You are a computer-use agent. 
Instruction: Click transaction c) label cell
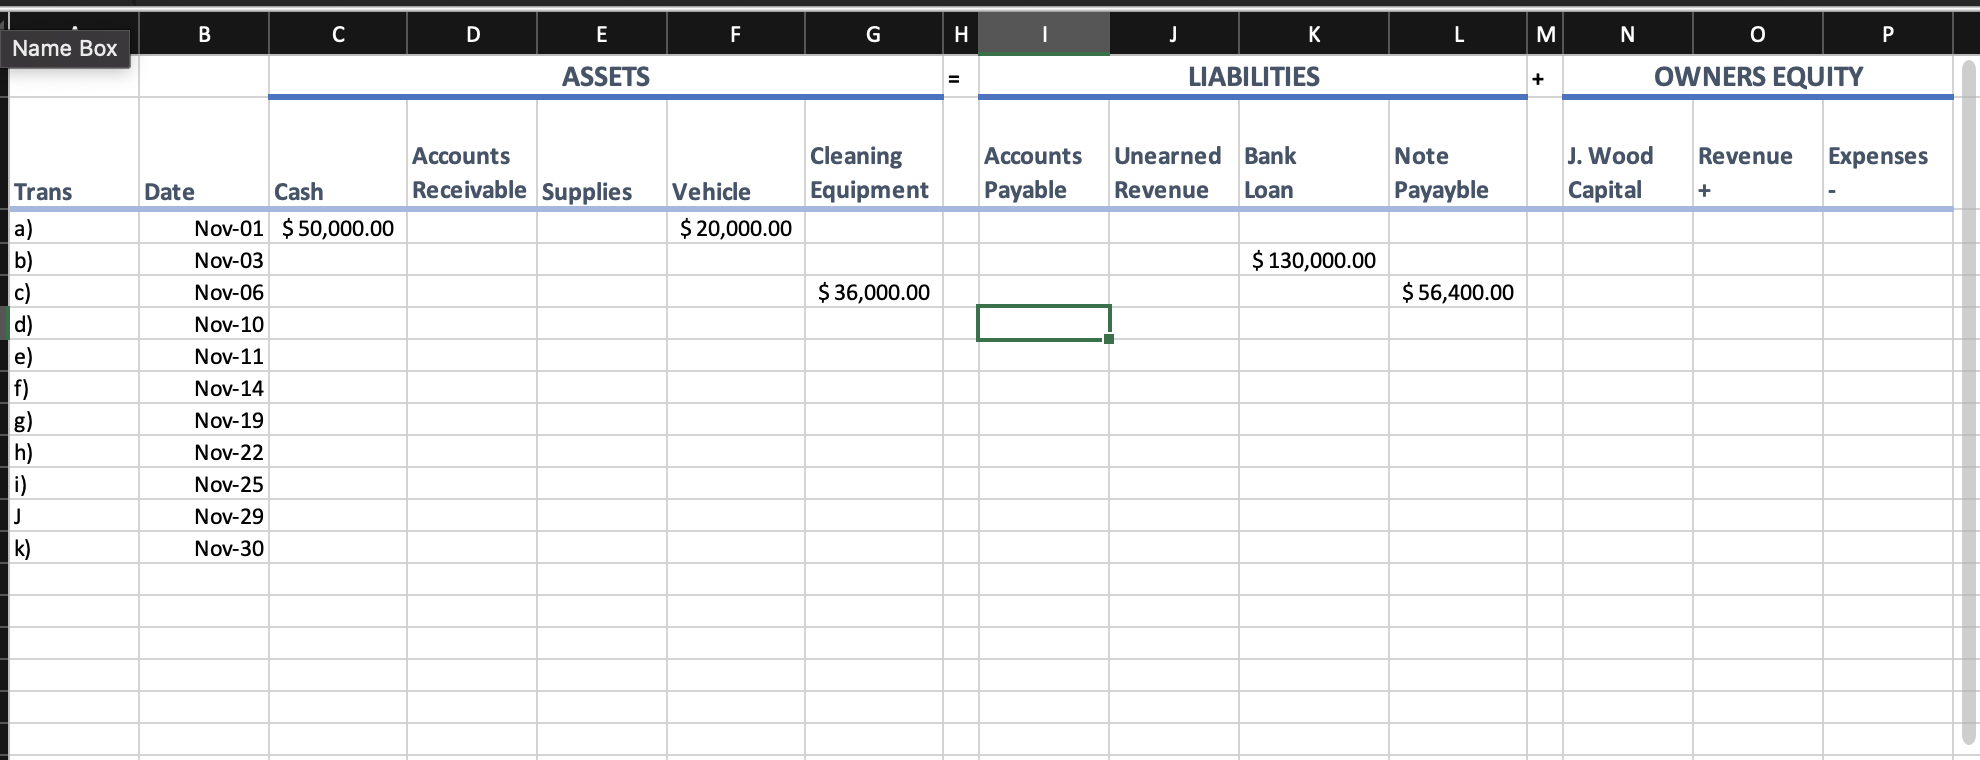pos(74,292)
